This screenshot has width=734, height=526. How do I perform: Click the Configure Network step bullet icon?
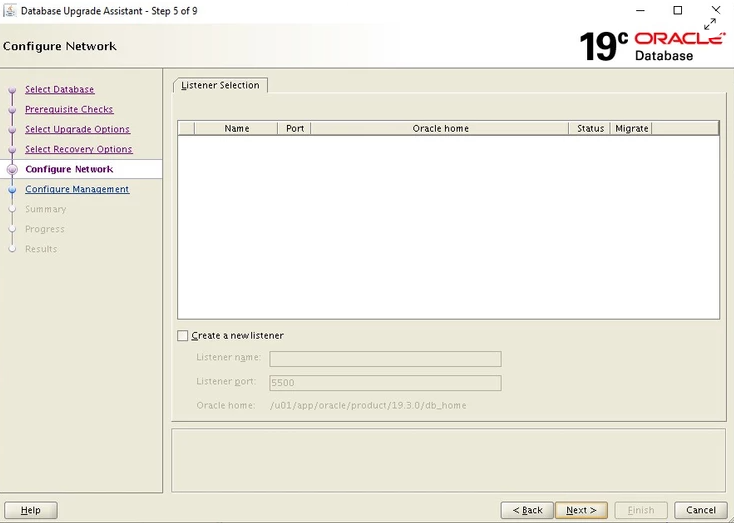13,169
